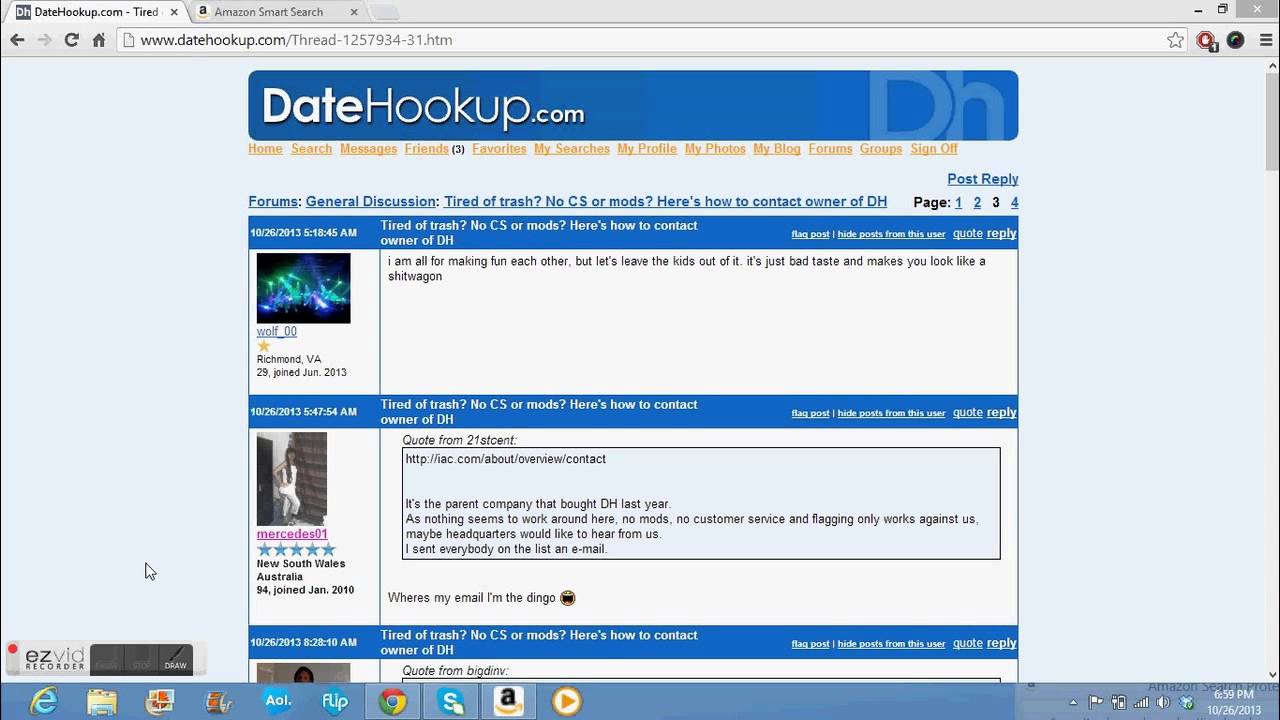Go to thread page 2
The height and width of the screenshot is (720, 1280).
[x=977, y=202]
